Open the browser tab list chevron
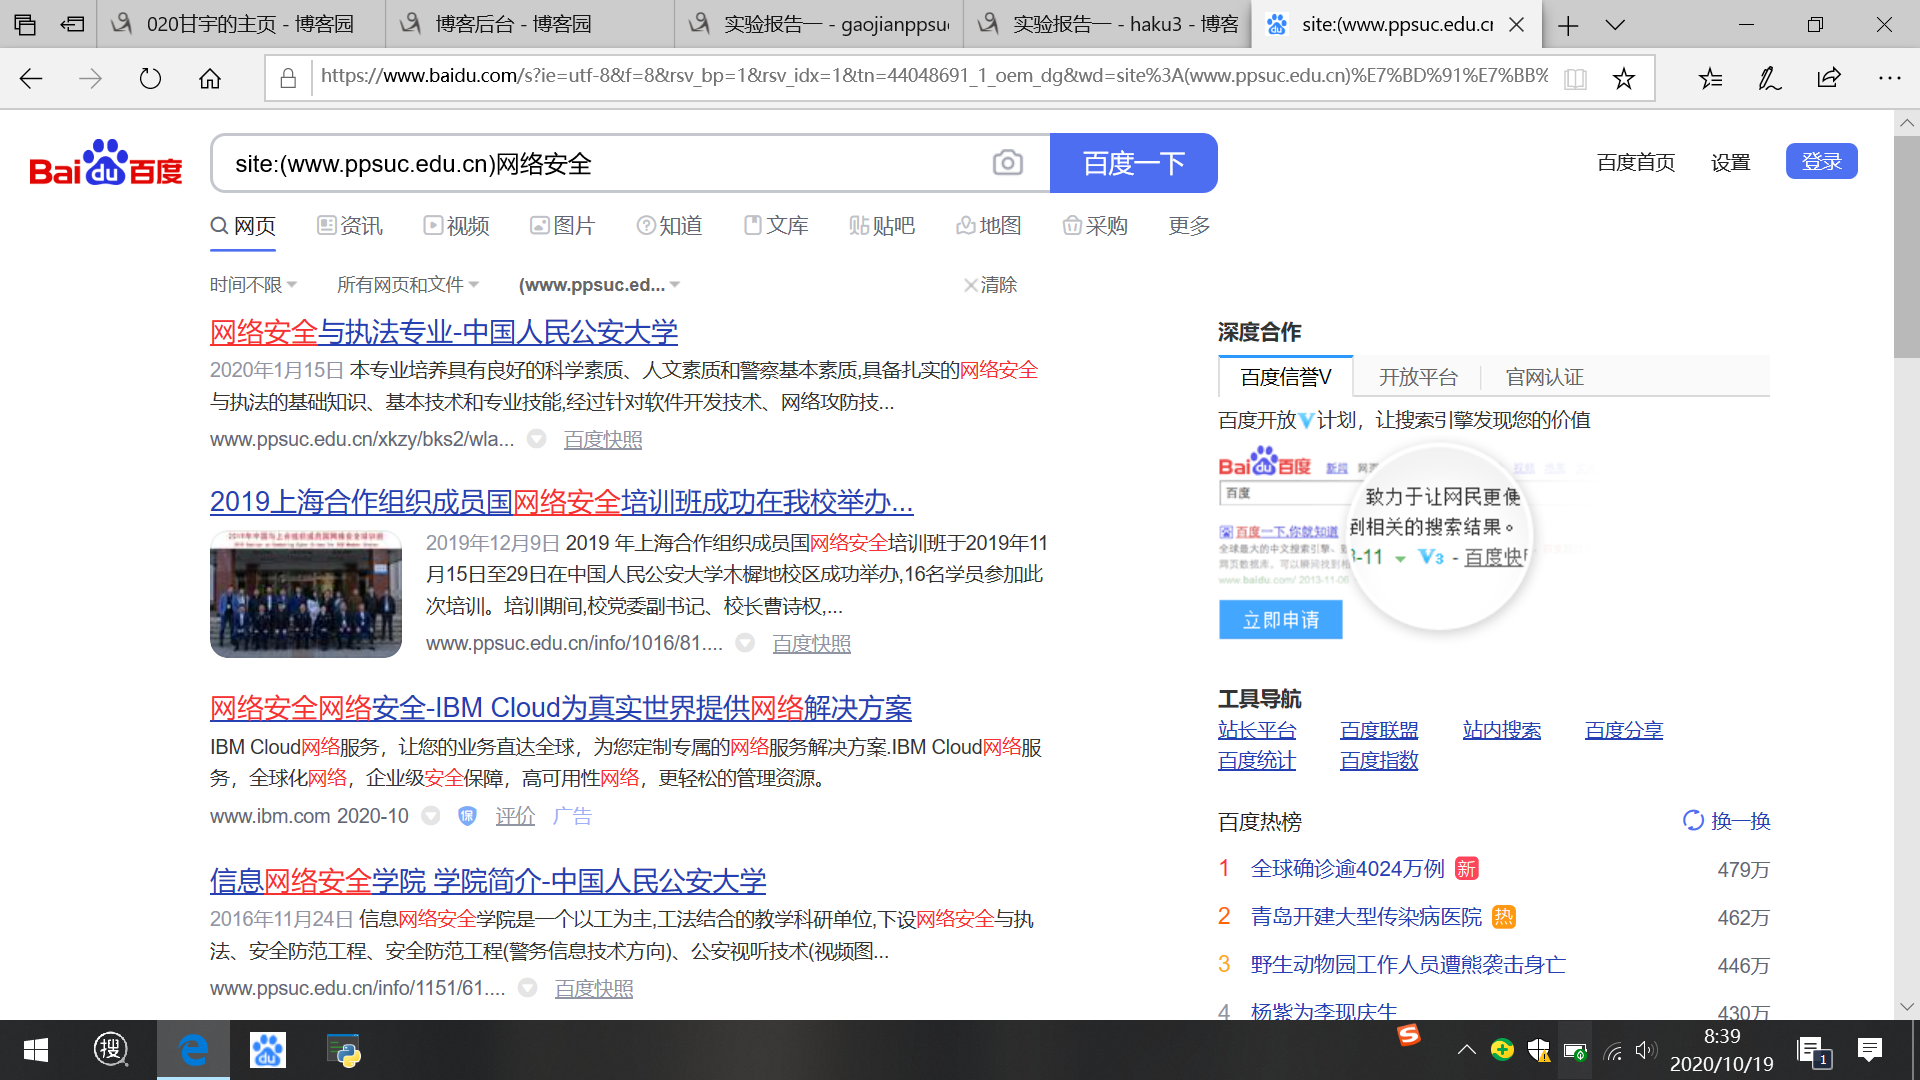 (x=1615, y=25)
